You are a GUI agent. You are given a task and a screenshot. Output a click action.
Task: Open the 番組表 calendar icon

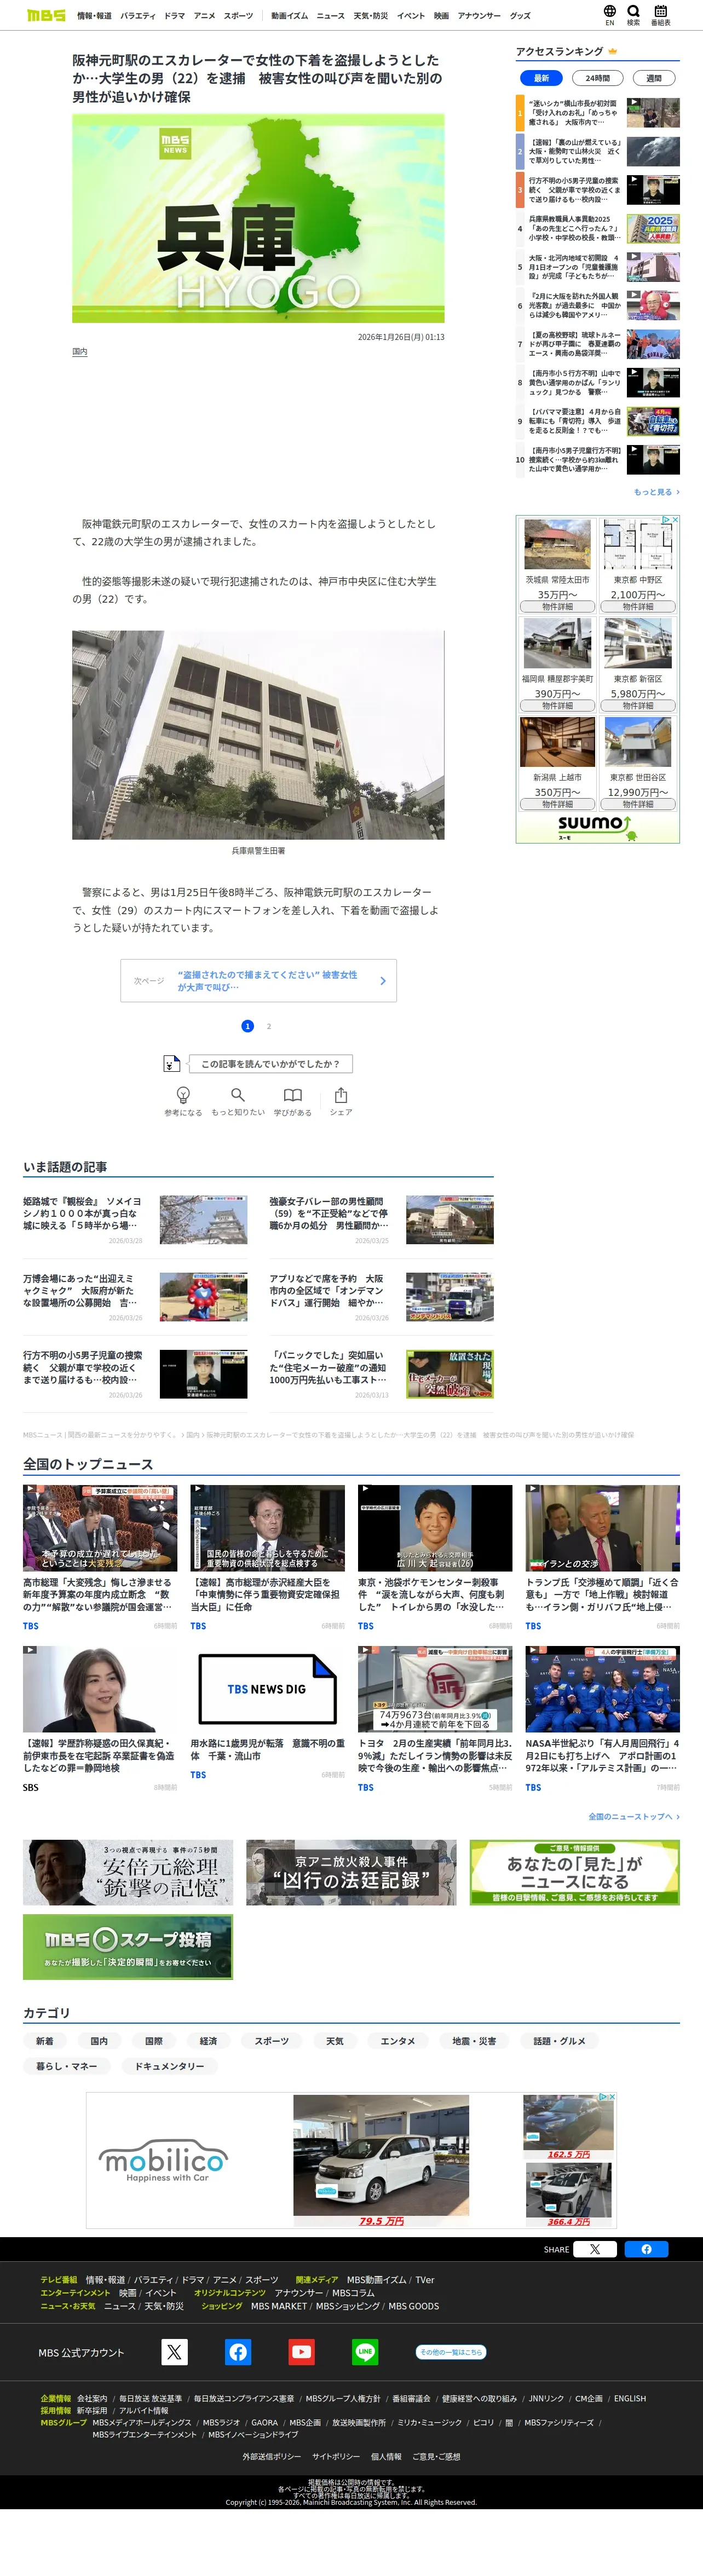pyautogui.click(x=660, y=15)
